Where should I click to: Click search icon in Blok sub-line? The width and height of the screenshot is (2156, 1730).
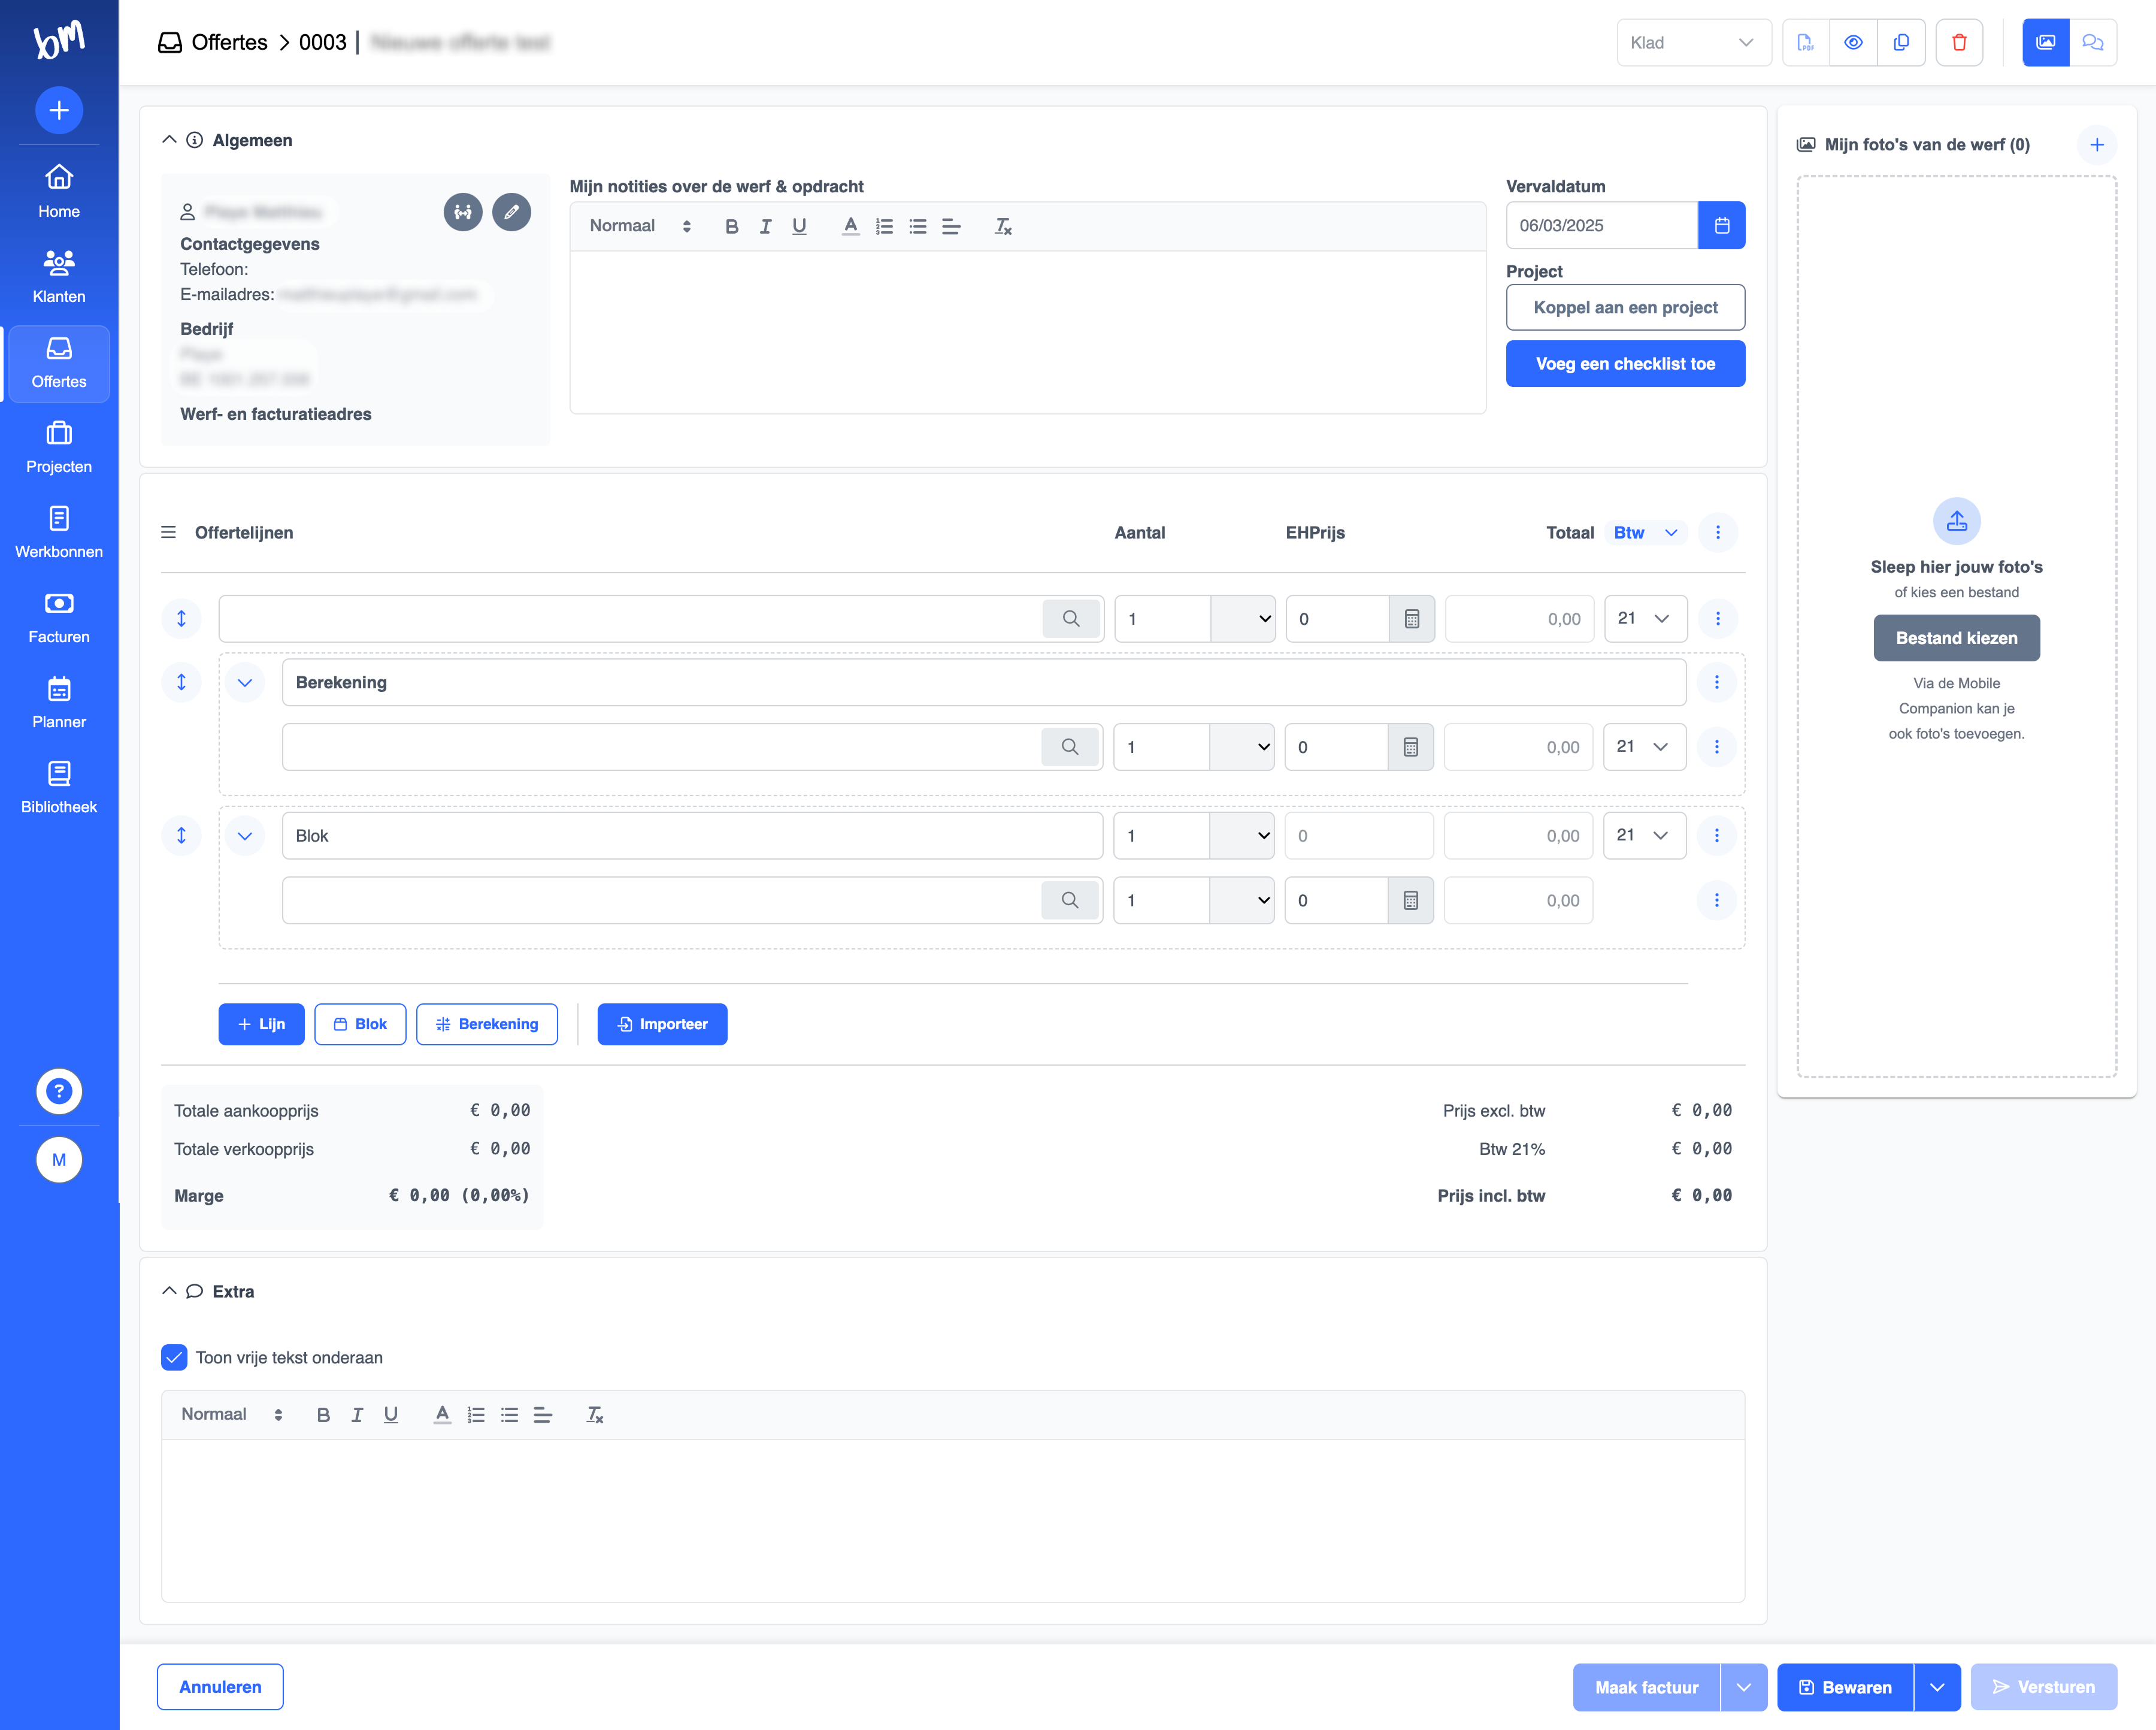(1069, 900)
